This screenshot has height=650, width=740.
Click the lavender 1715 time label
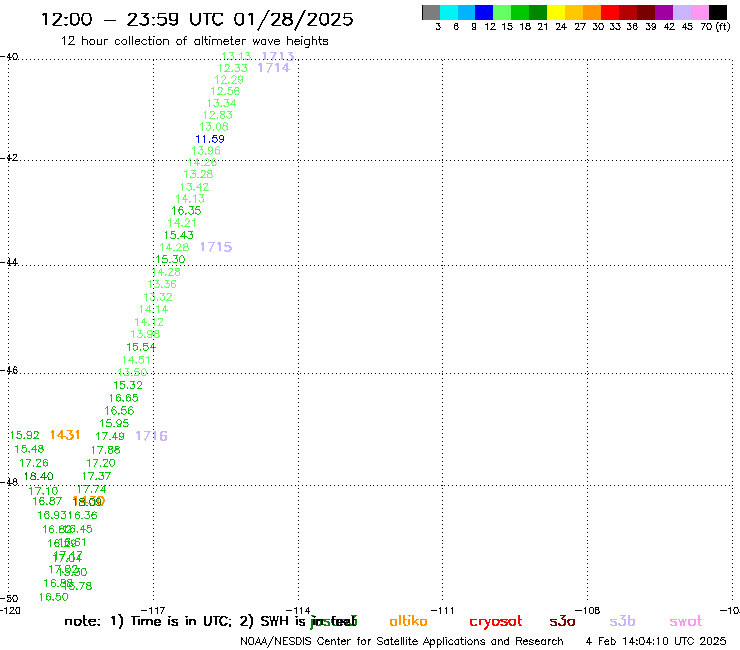point(216,247)
